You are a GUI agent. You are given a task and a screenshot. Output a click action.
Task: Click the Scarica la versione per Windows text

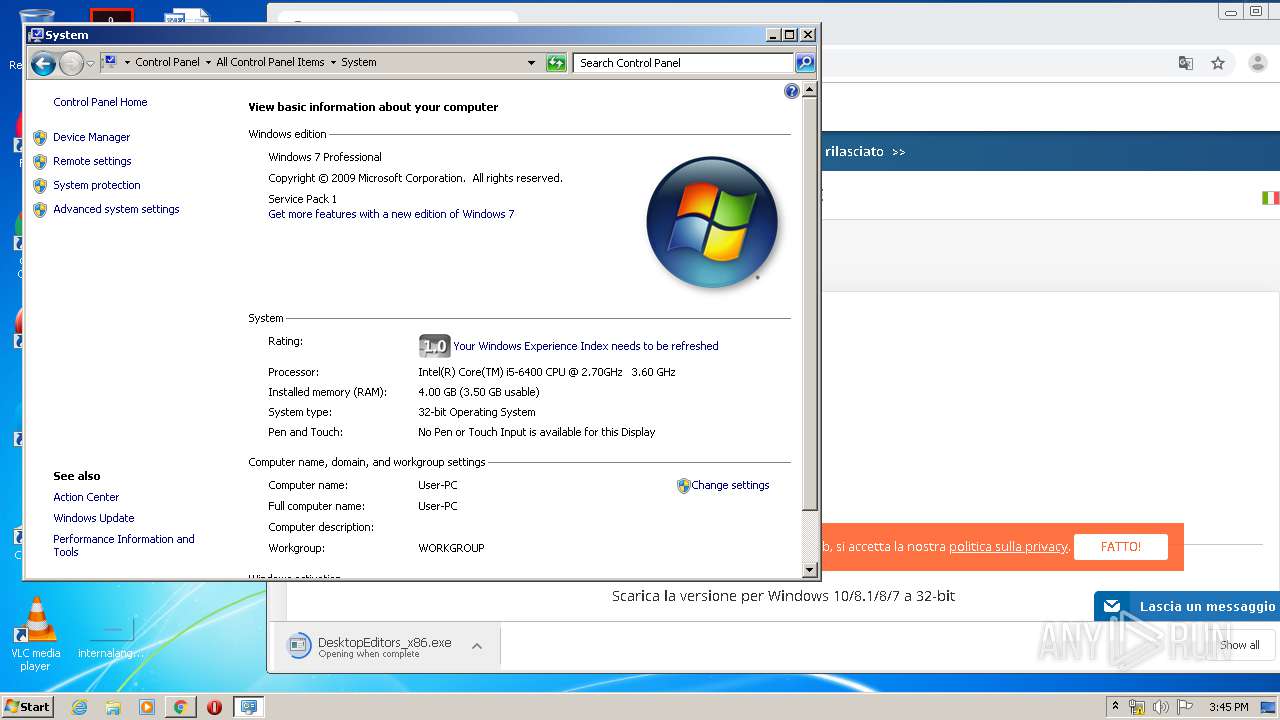tap(783, 596)
